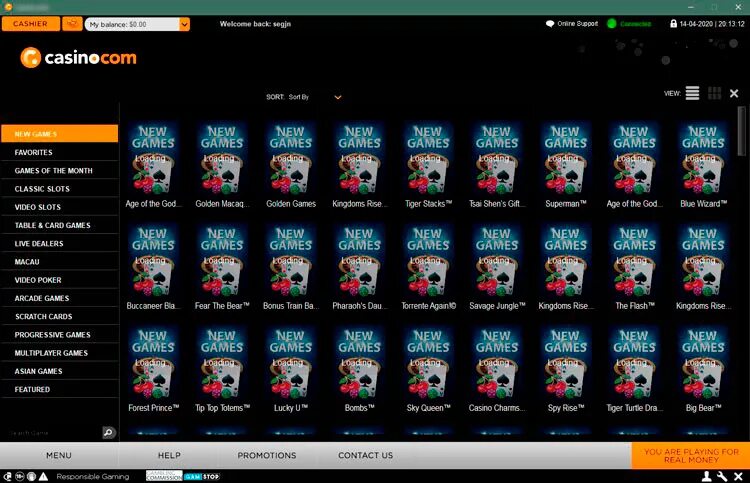The image size is (750, 483).
Task: Launch Pharaoh's Daughter game
Action: click(360, 261)
